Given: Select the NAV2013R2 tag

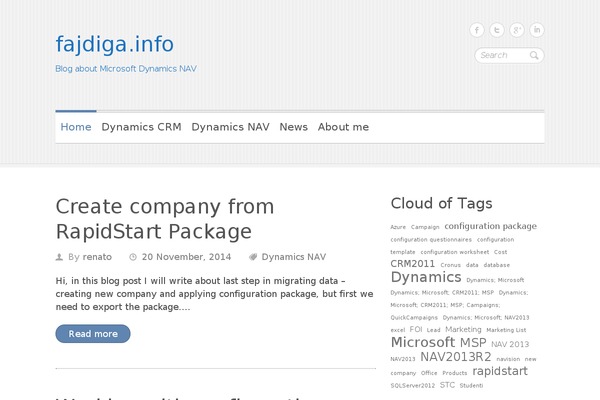Looking at the screenshot, I should click(456, 357).
